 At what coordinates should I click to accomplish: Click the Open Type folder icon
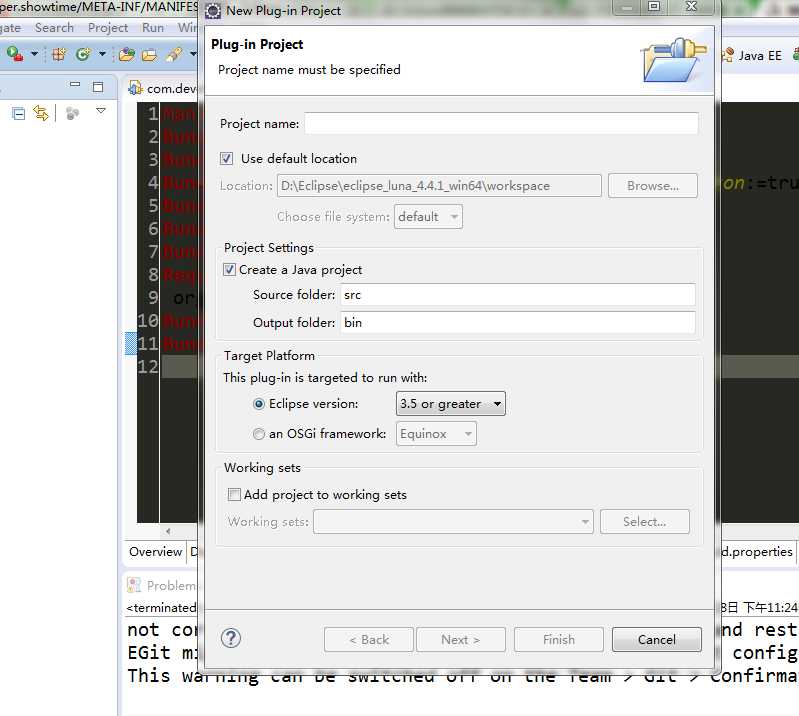pyautogui.click(x=127, y=54)
